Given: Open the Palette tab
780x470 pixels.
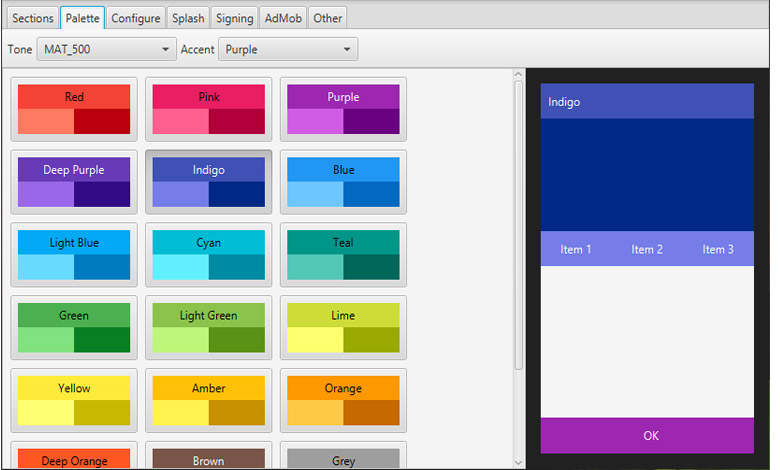Looking at the screenshot, I should [x=83, y=18].
